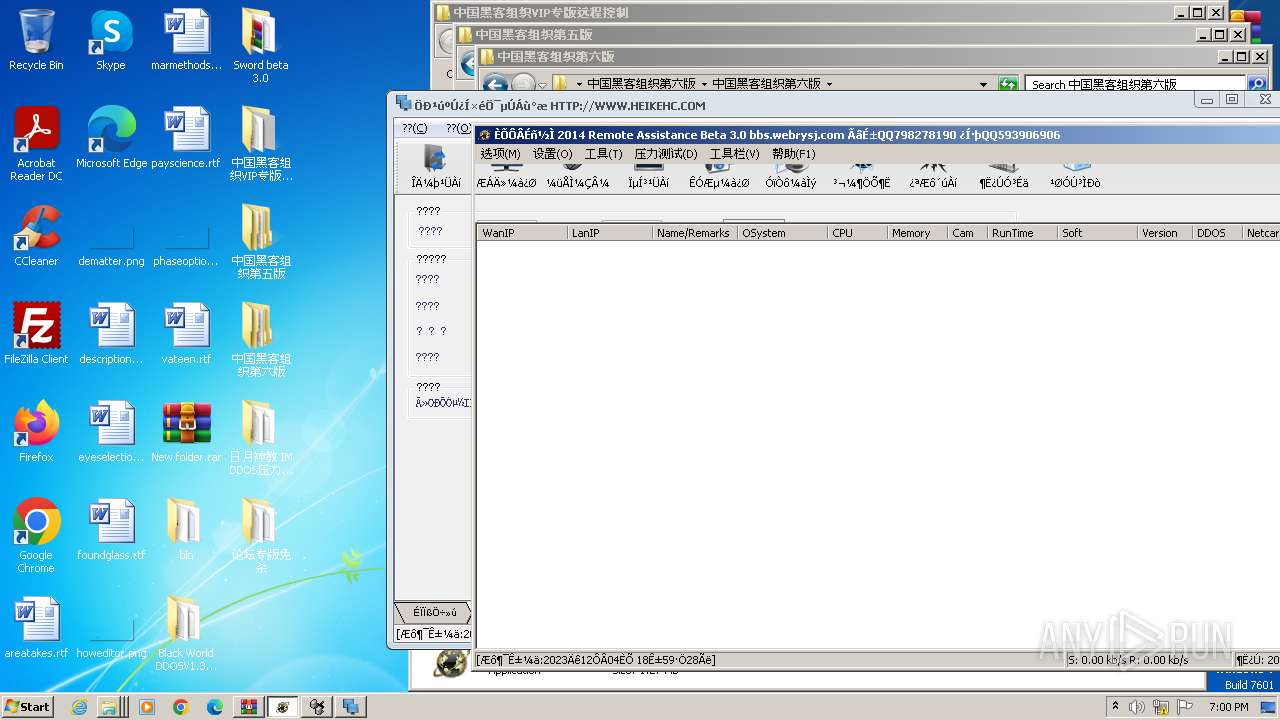This screenshot has height=720, width=1280.
Task: Open WinRAR from the taskbar
Action: 248,707
